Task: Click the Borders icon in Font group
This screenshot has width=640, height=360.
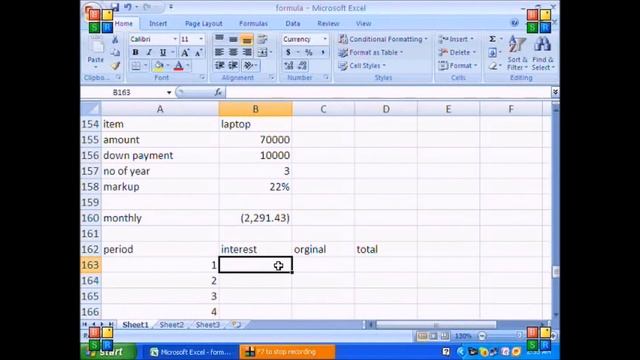Action: coord(136,66)
